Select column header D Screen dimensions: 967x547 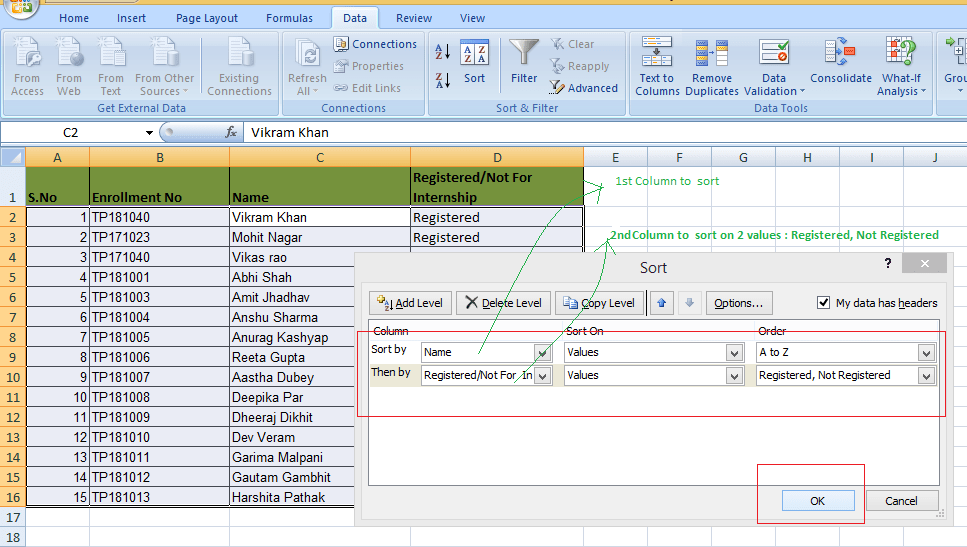[497, 157]
